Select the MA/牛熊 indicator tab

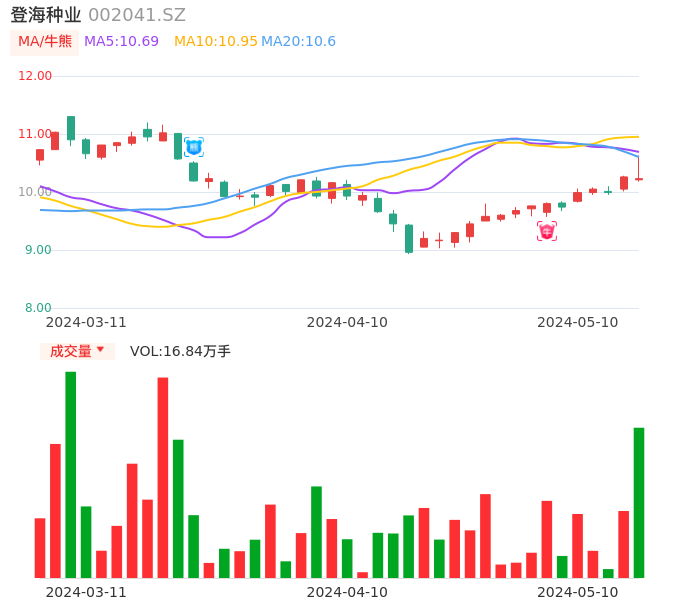[45, 42]
